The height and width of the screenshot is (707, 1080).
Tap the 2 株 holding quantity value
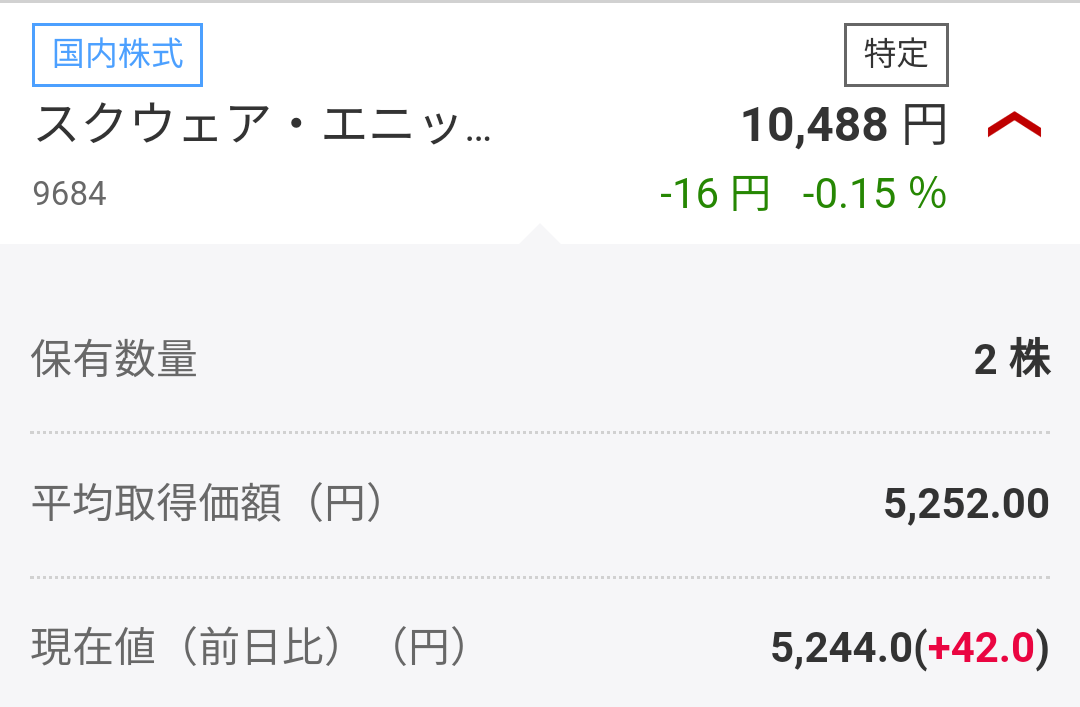tap(1011, 359)
